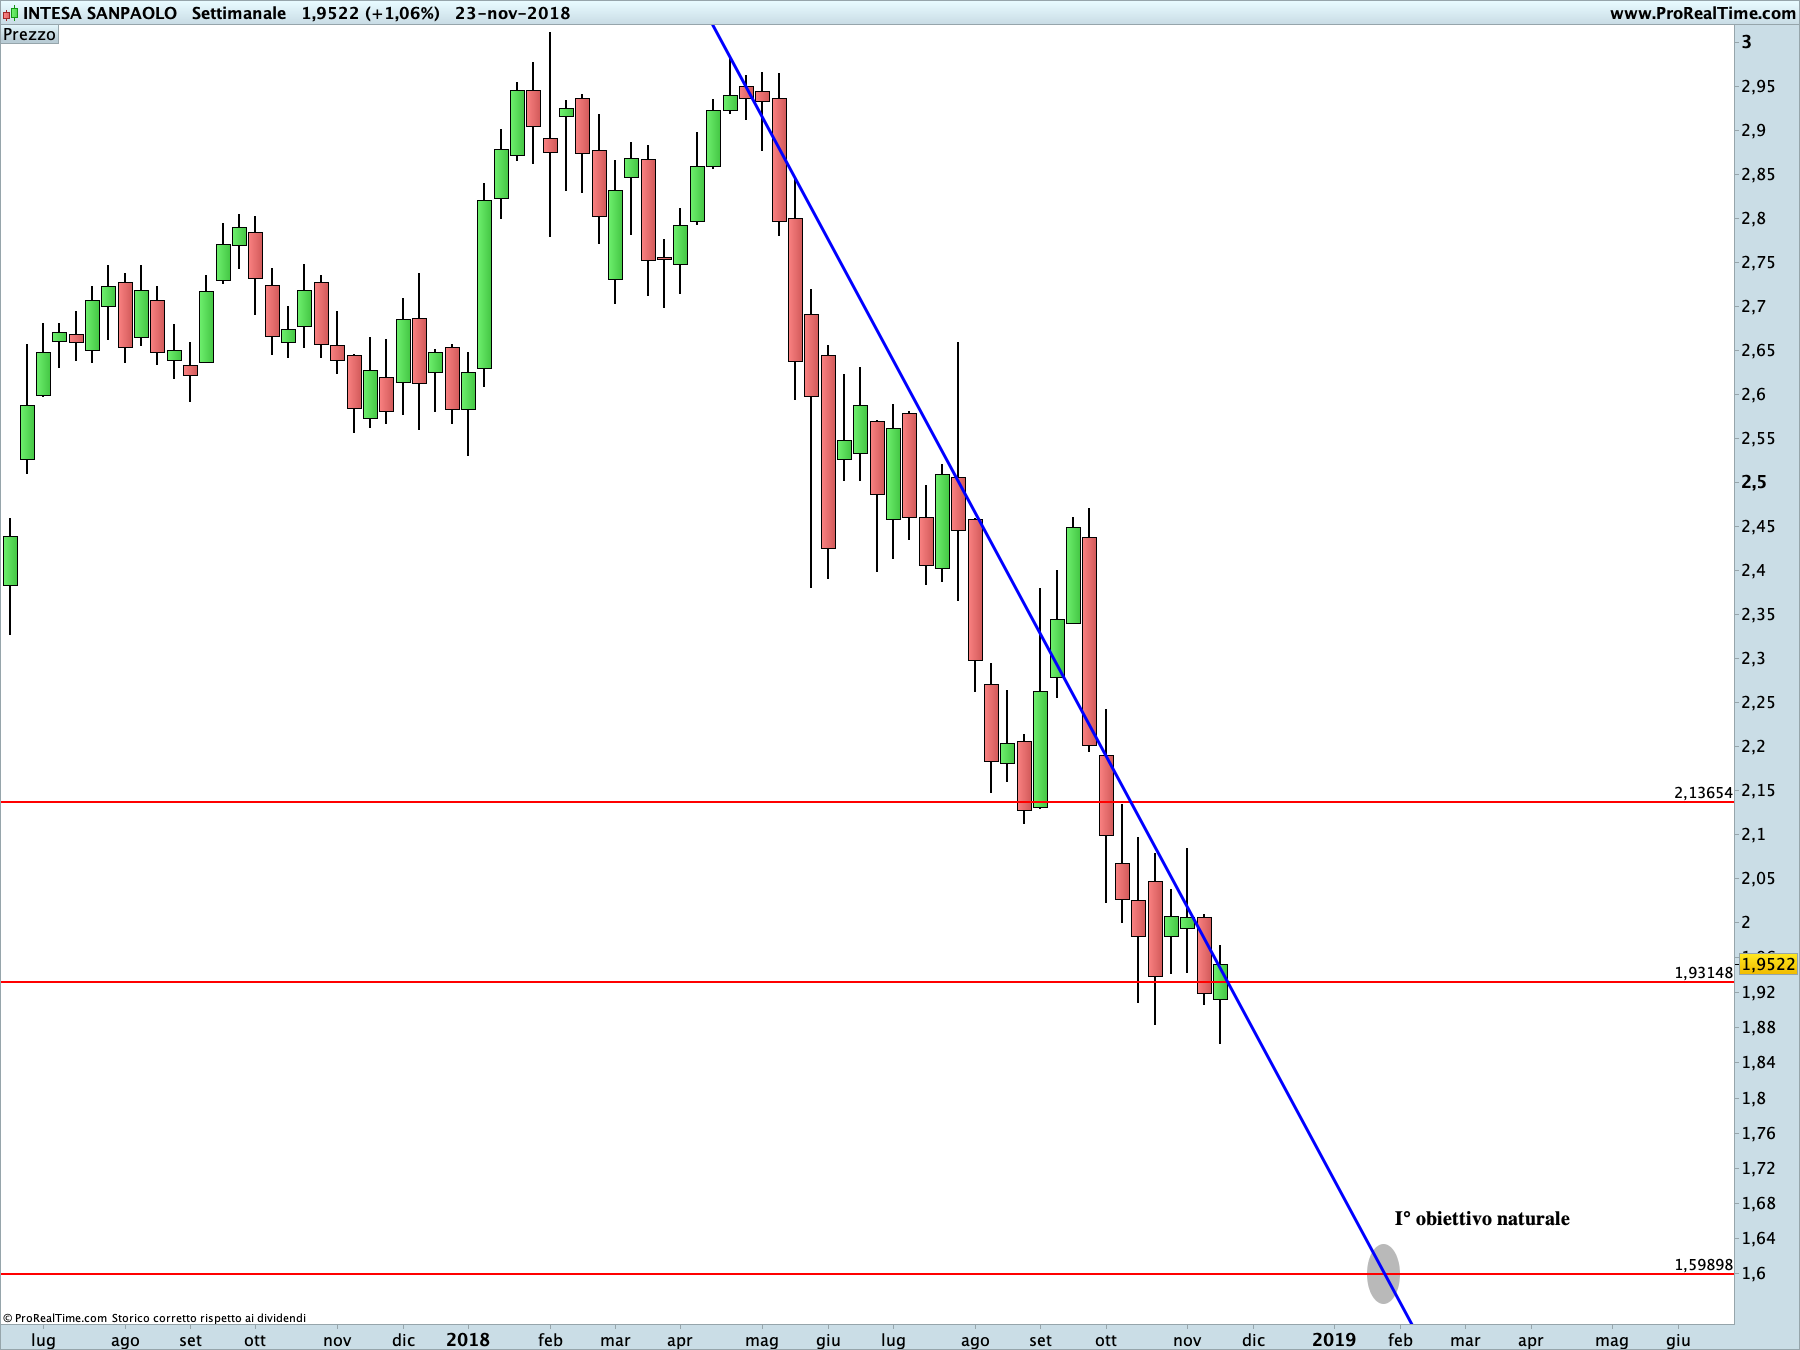Open the www.ProRealTime.com link

[1702, 13]
